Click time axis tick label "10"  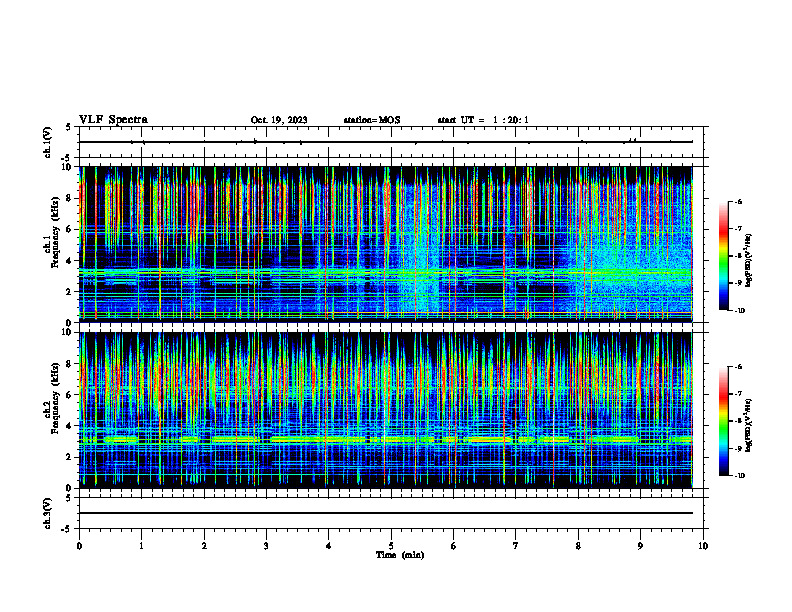tap(703, 546)
